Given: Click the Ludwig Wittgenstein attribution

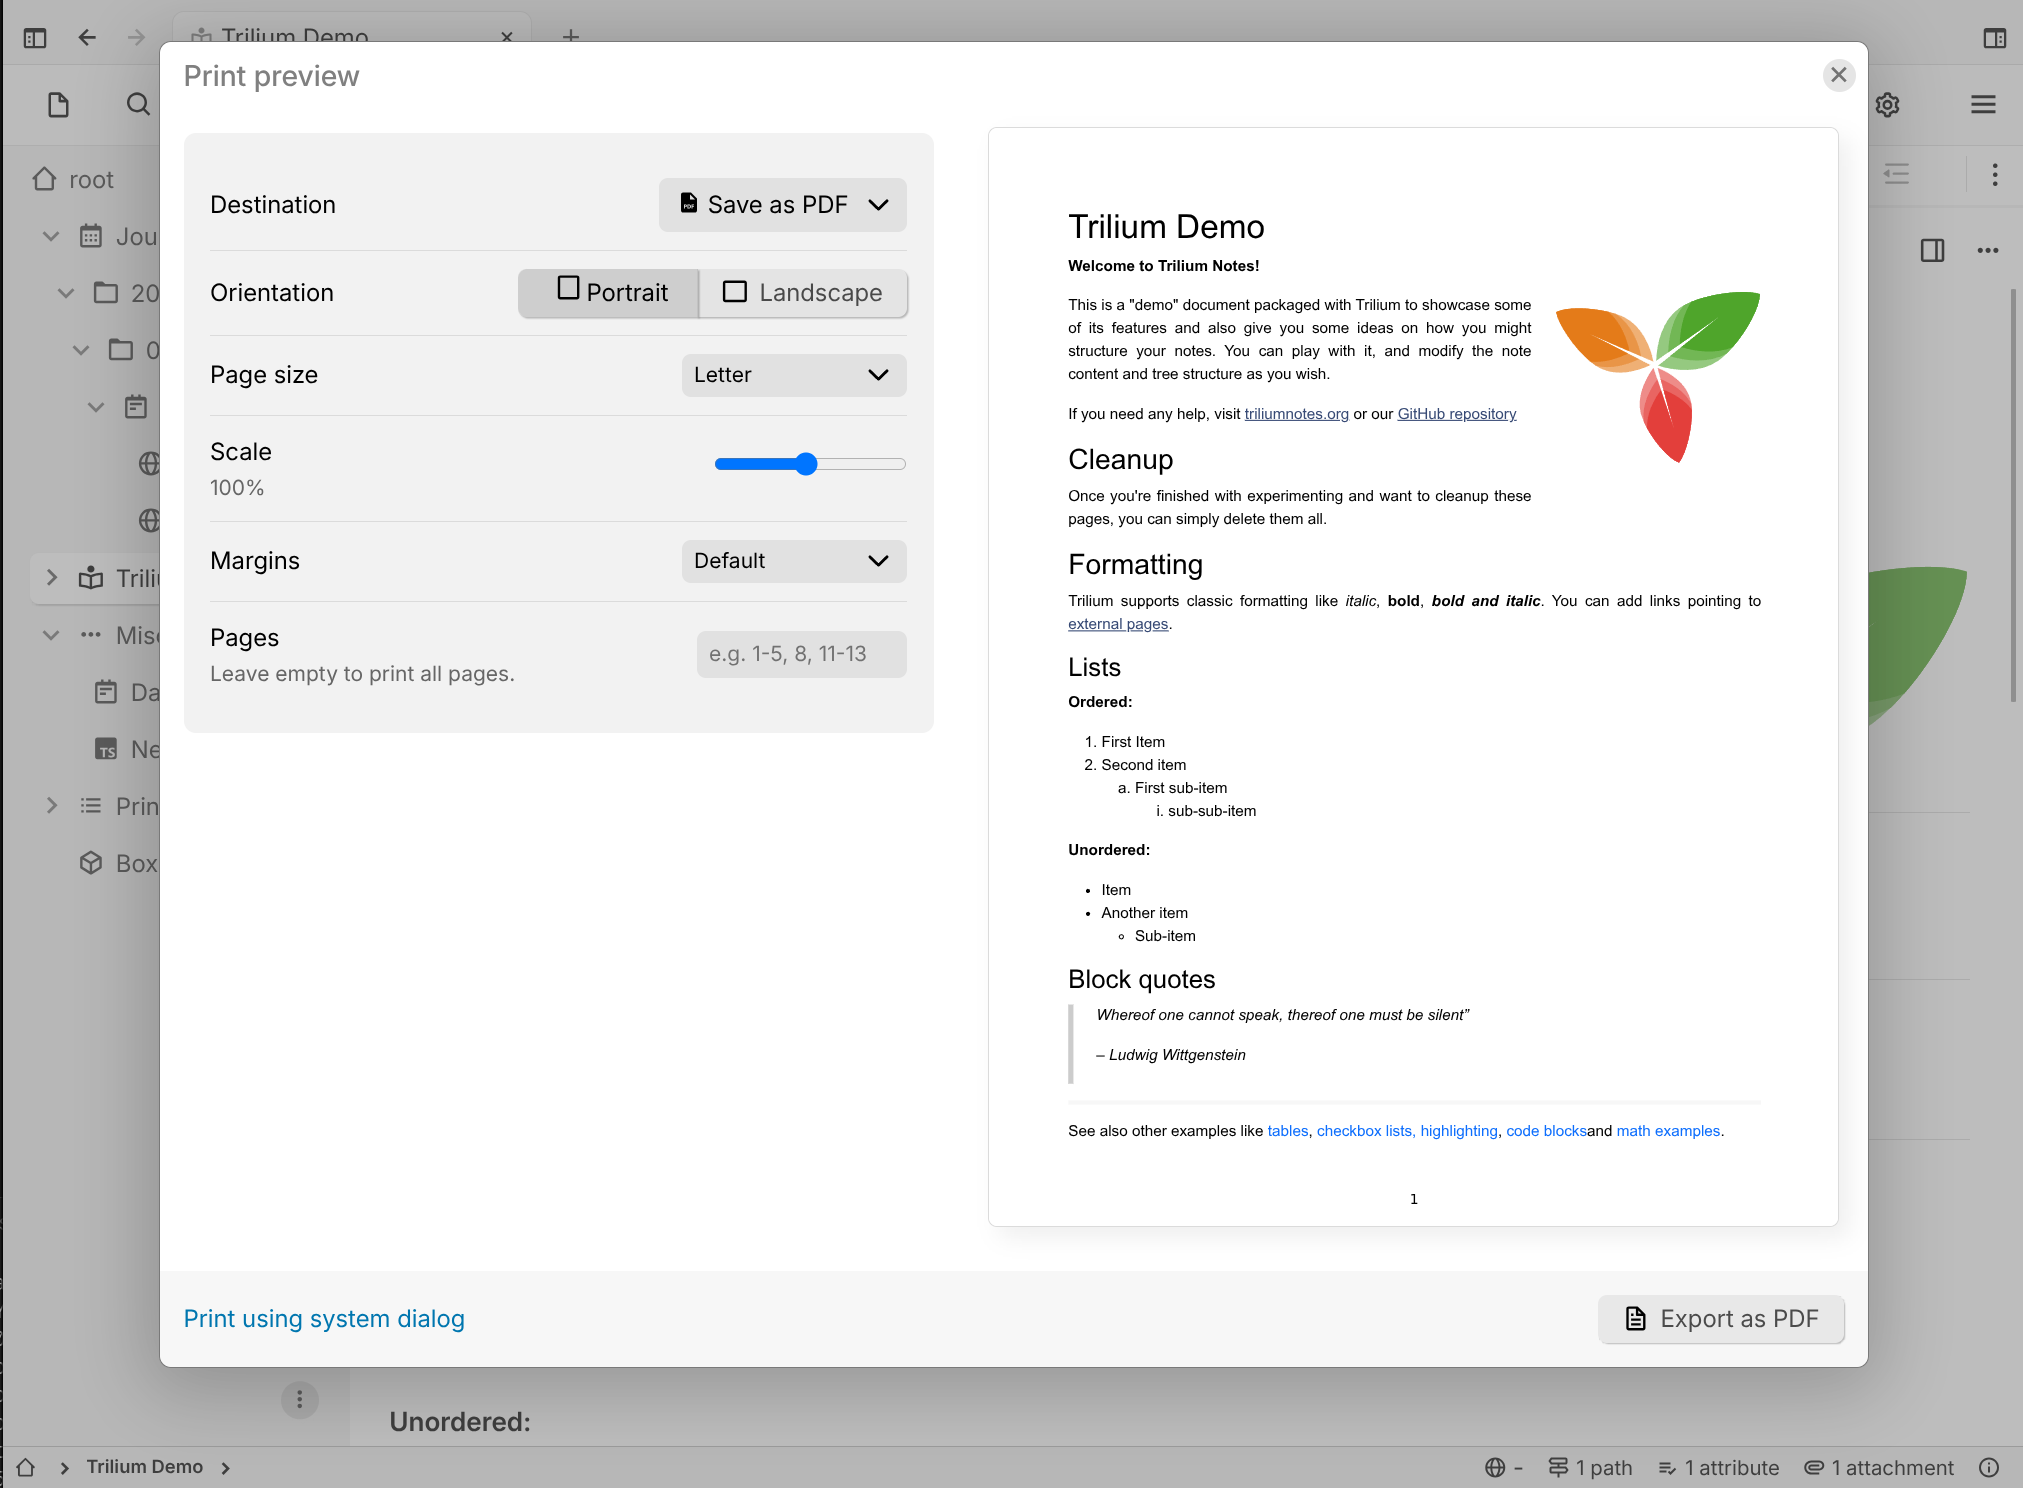Looking at the screenshot, I should click(x=1171, y=1055).
